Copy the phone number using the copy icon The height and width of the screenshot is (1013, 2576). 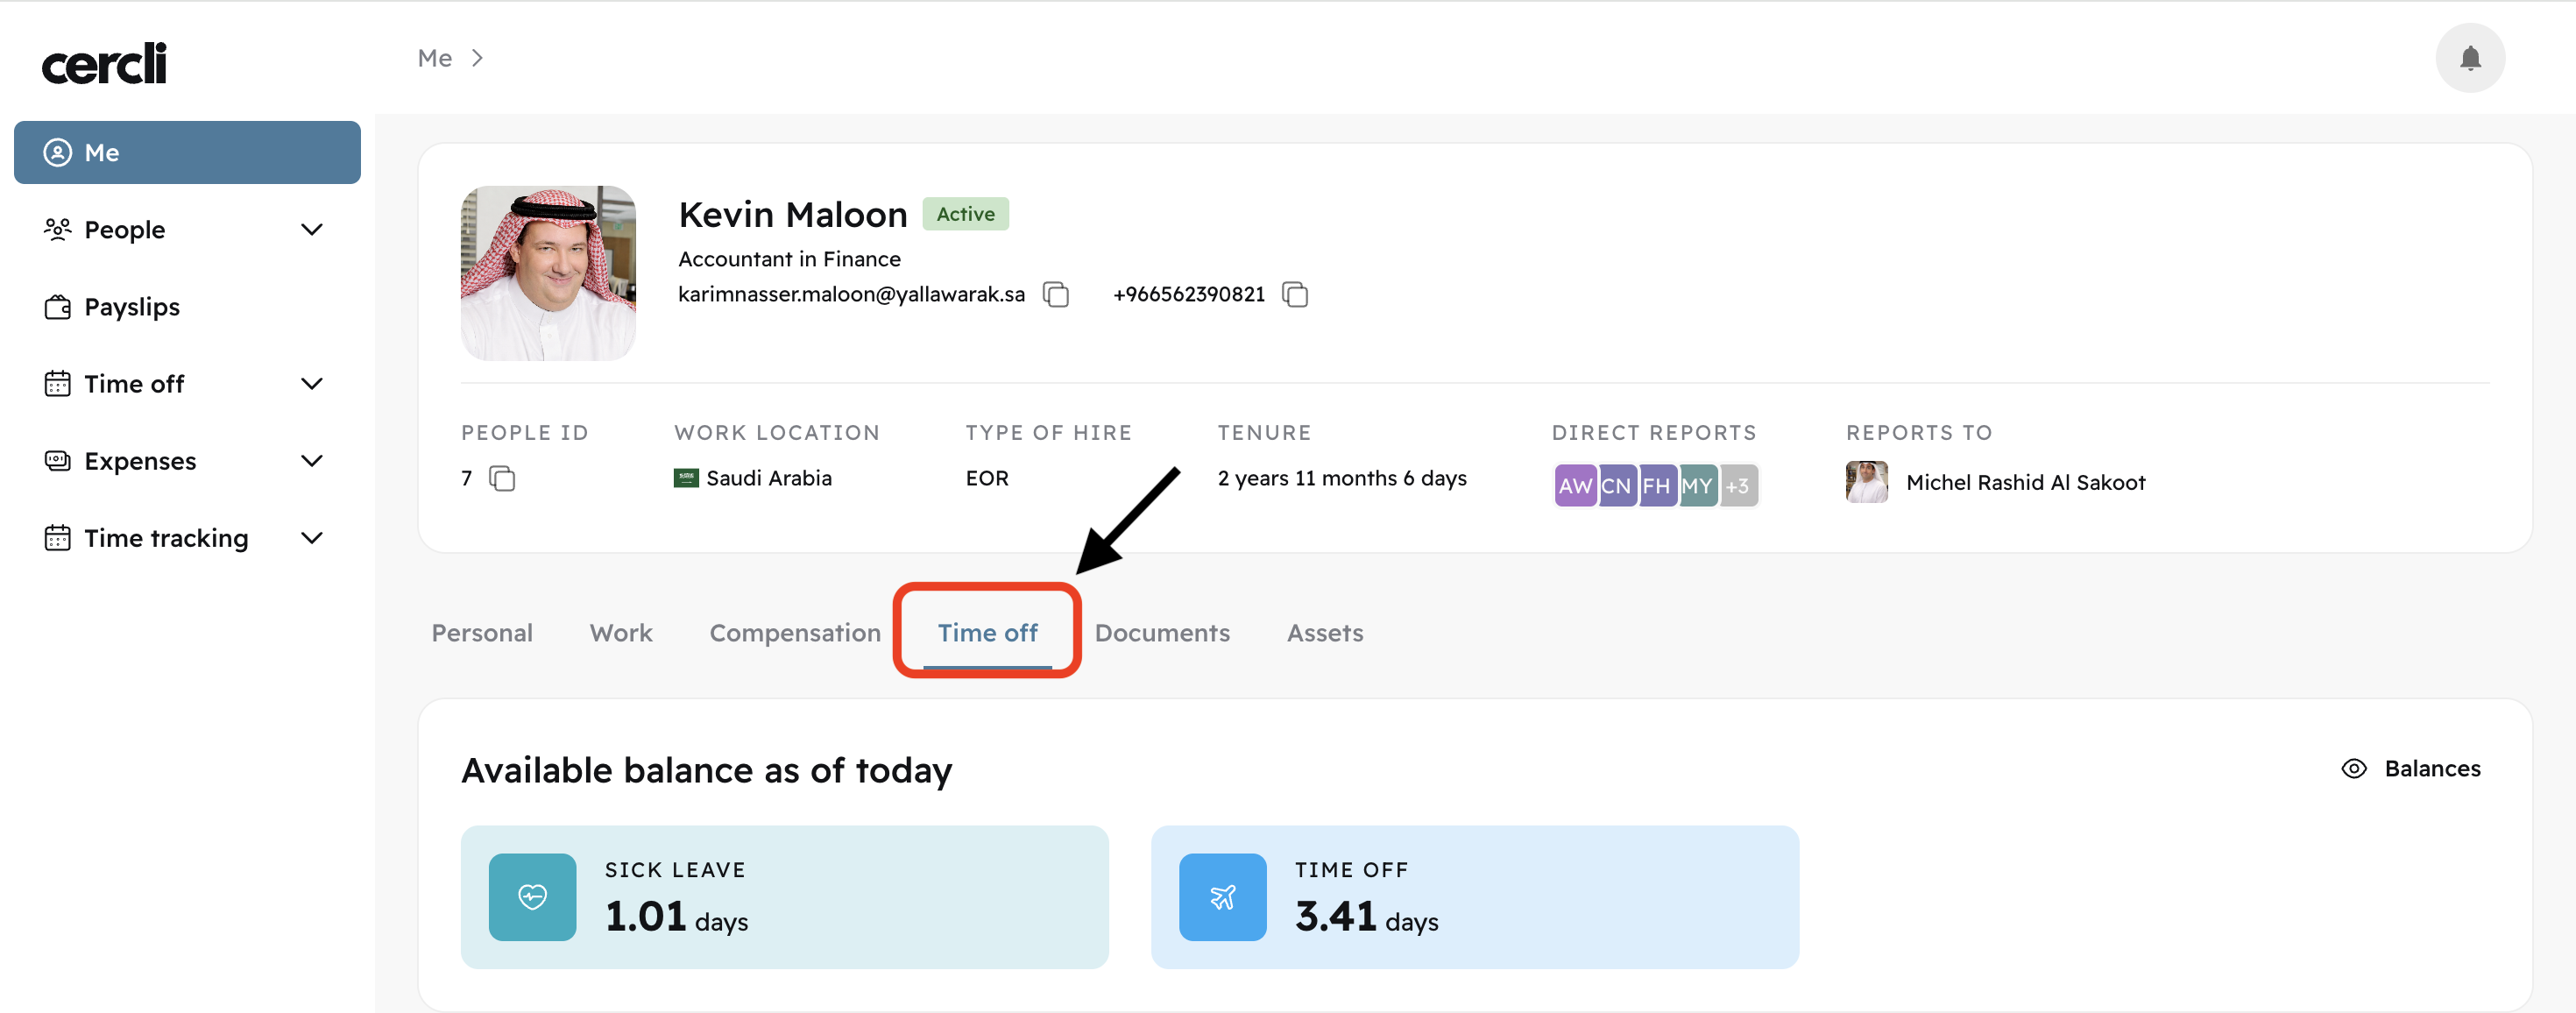(x=1295, y=294)
